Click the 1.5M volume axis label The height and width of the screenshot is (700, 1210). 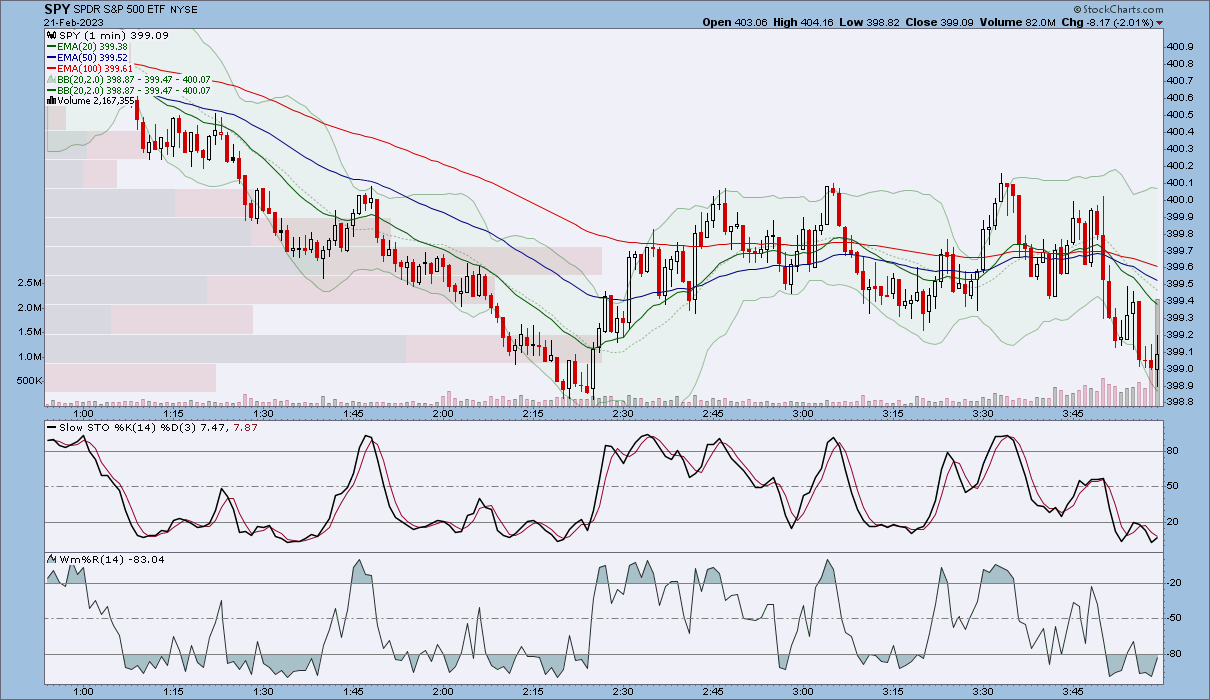[31, 332]
